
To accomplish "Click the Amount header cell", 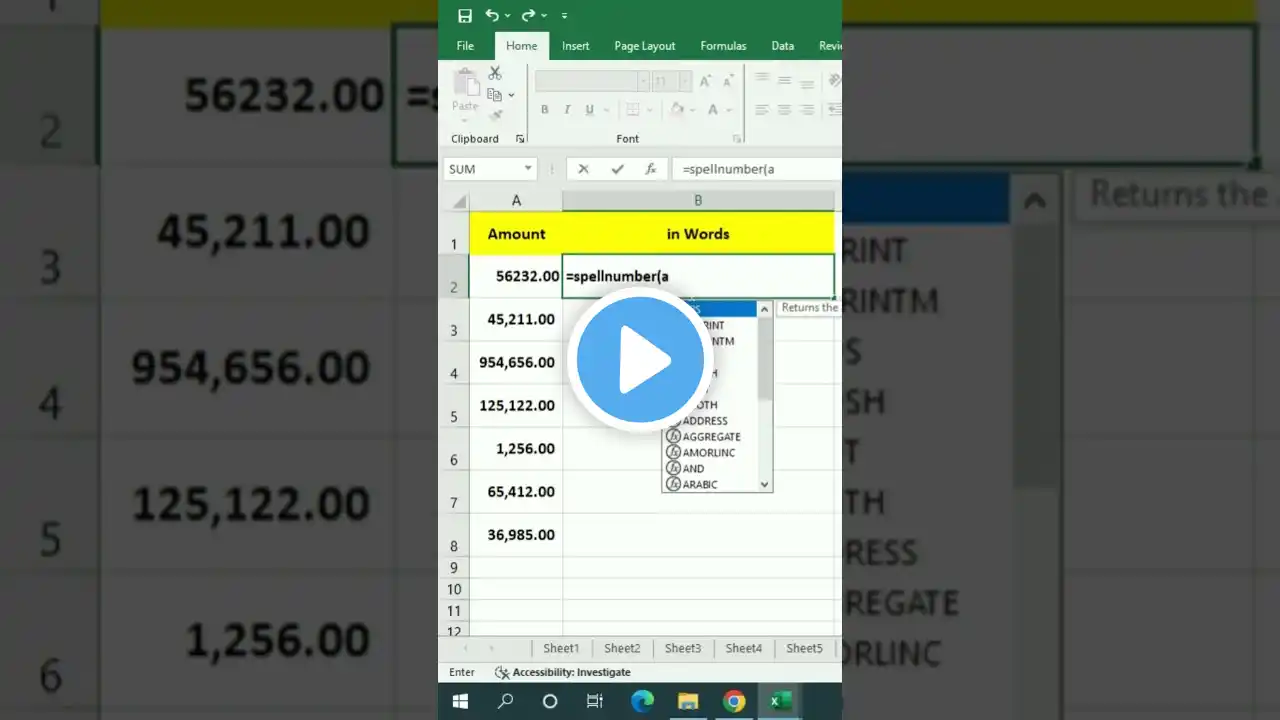I will pos(516,234).
